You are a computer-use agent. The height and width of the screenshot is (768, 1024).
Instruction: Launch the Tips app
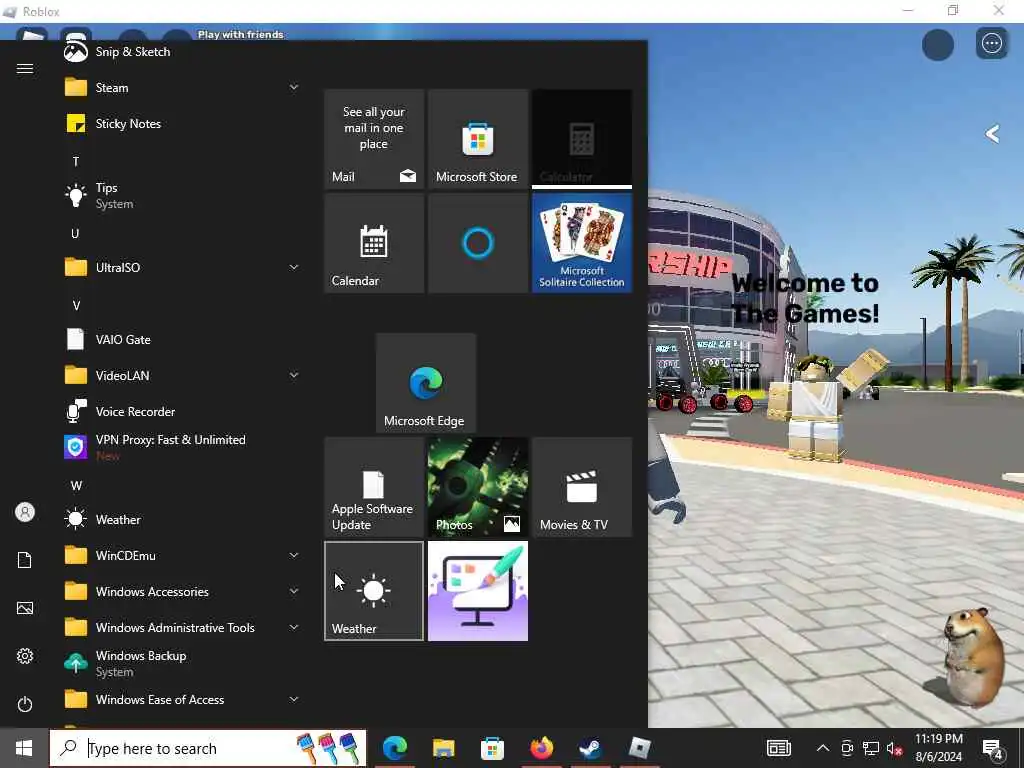point(181,195)
